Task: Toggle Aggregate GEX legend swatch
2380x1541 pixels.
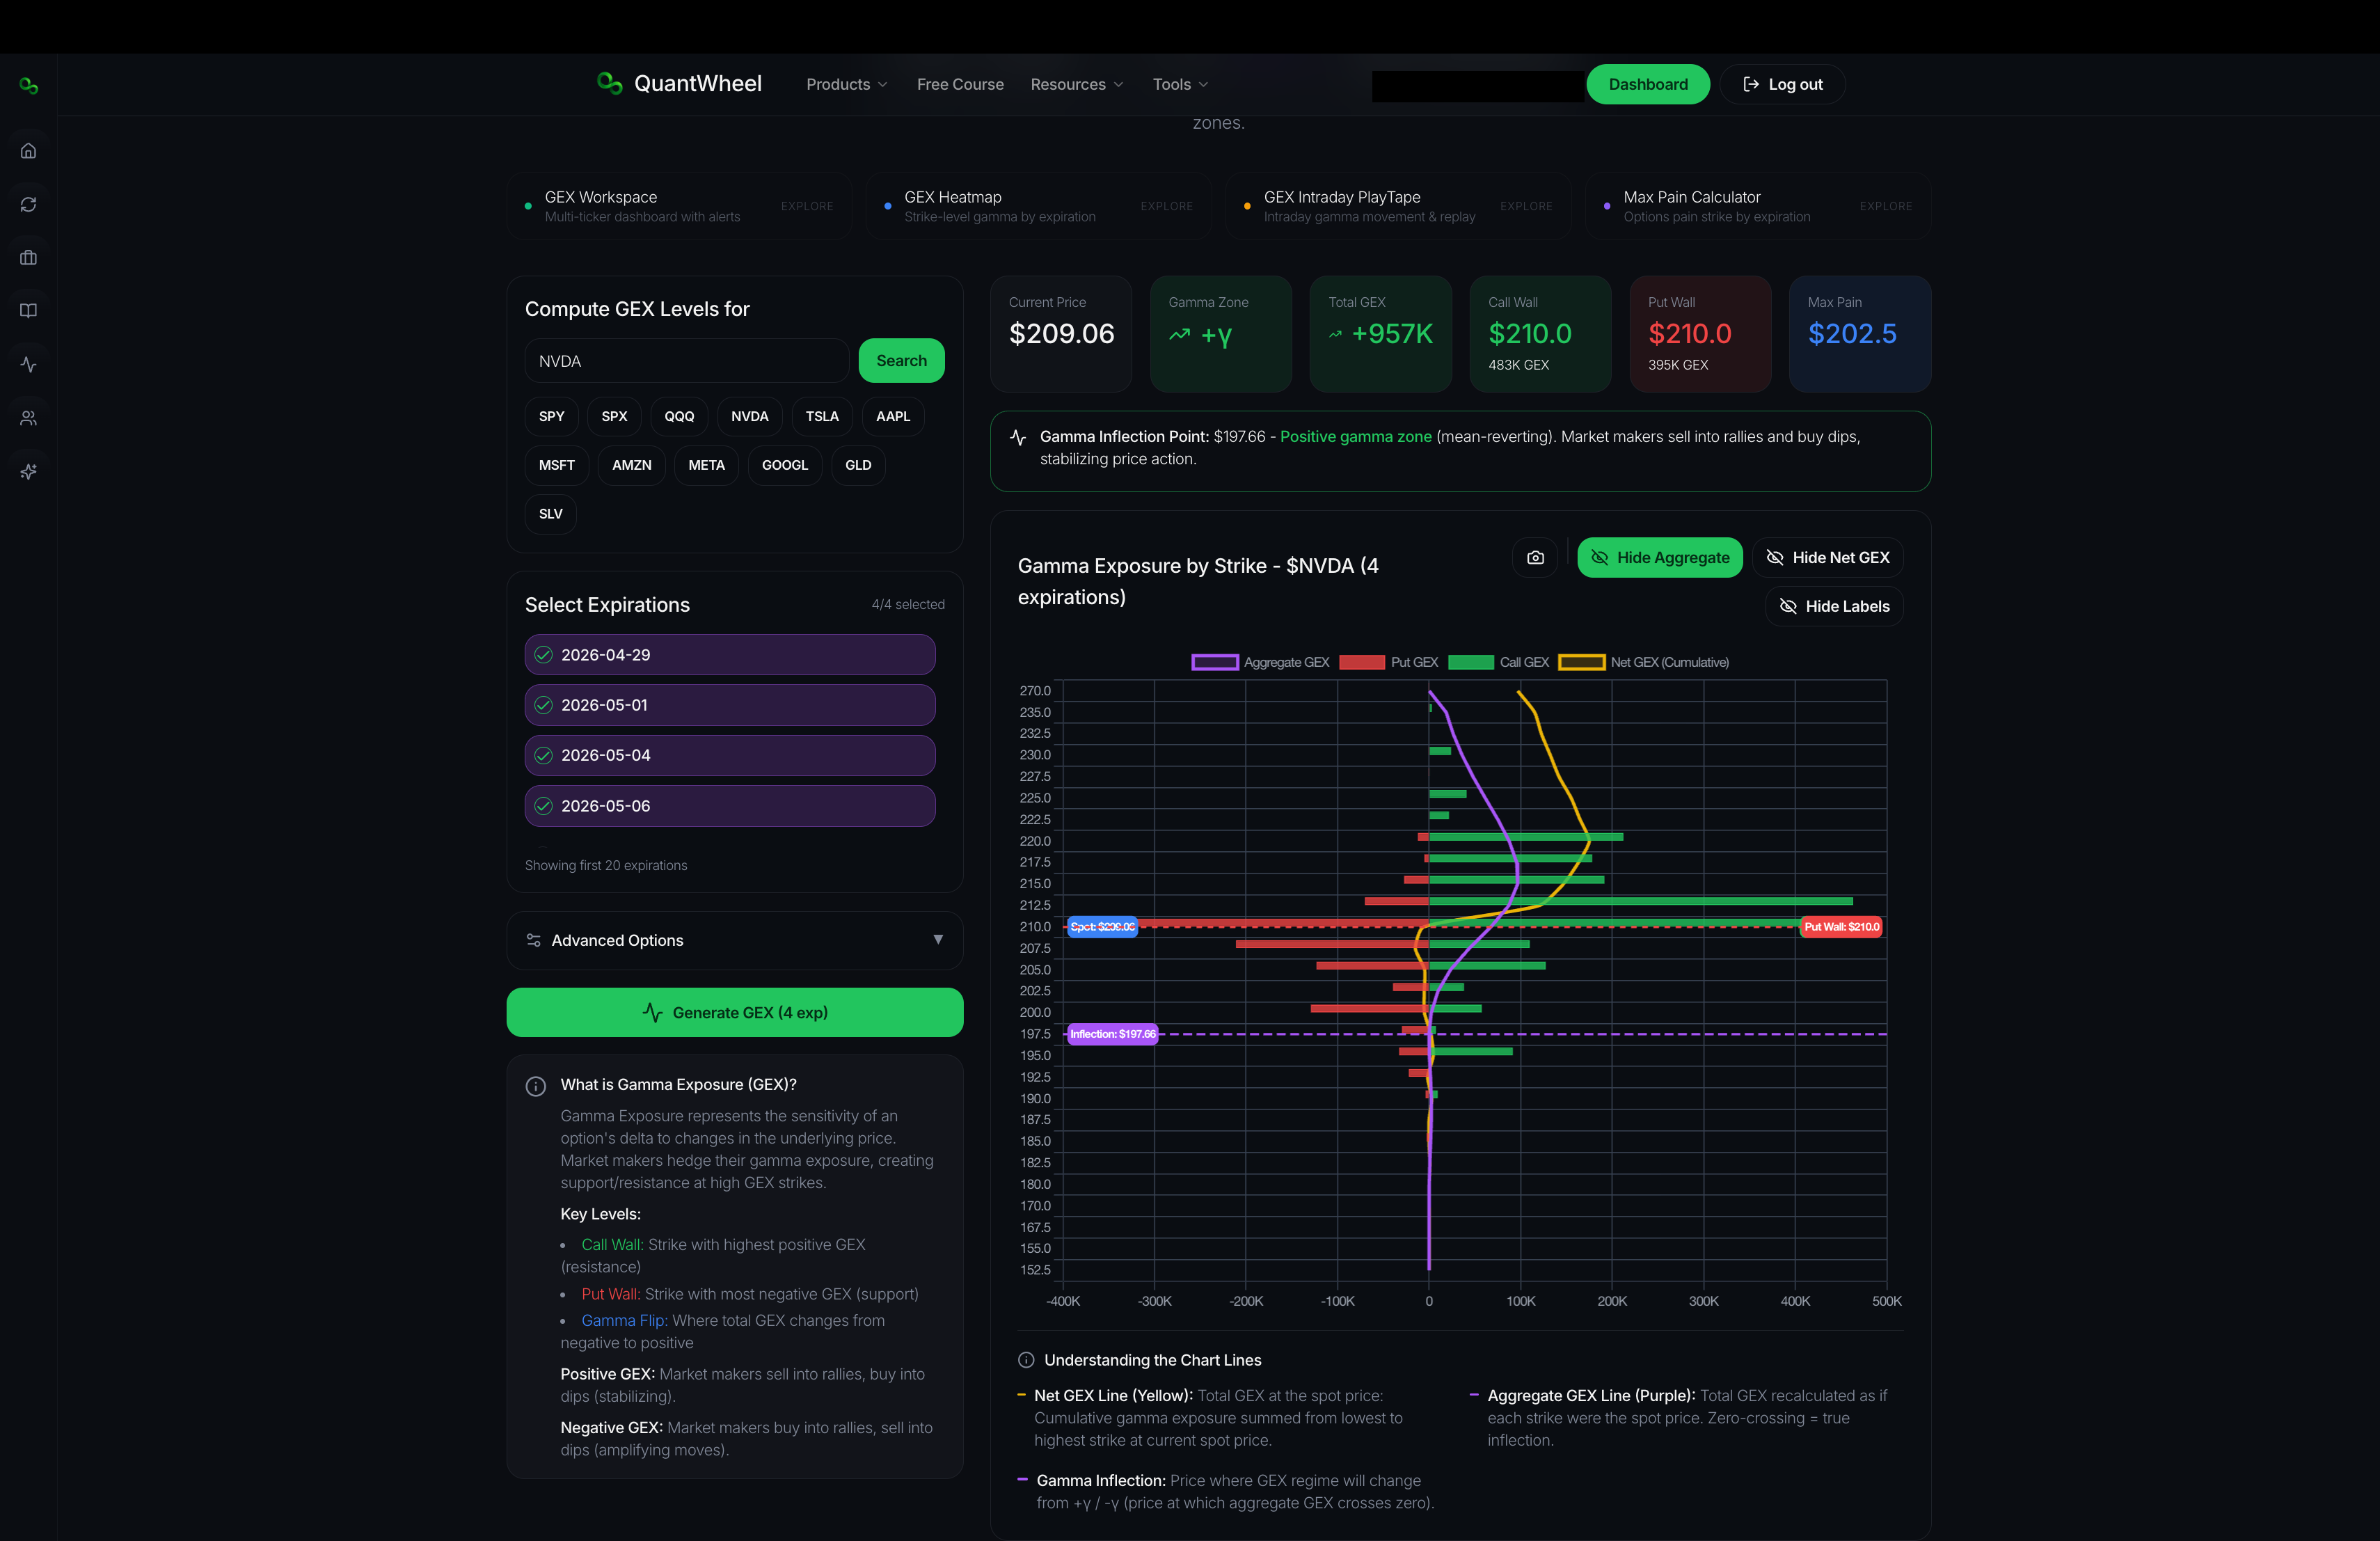Action: pos(1215,662)
